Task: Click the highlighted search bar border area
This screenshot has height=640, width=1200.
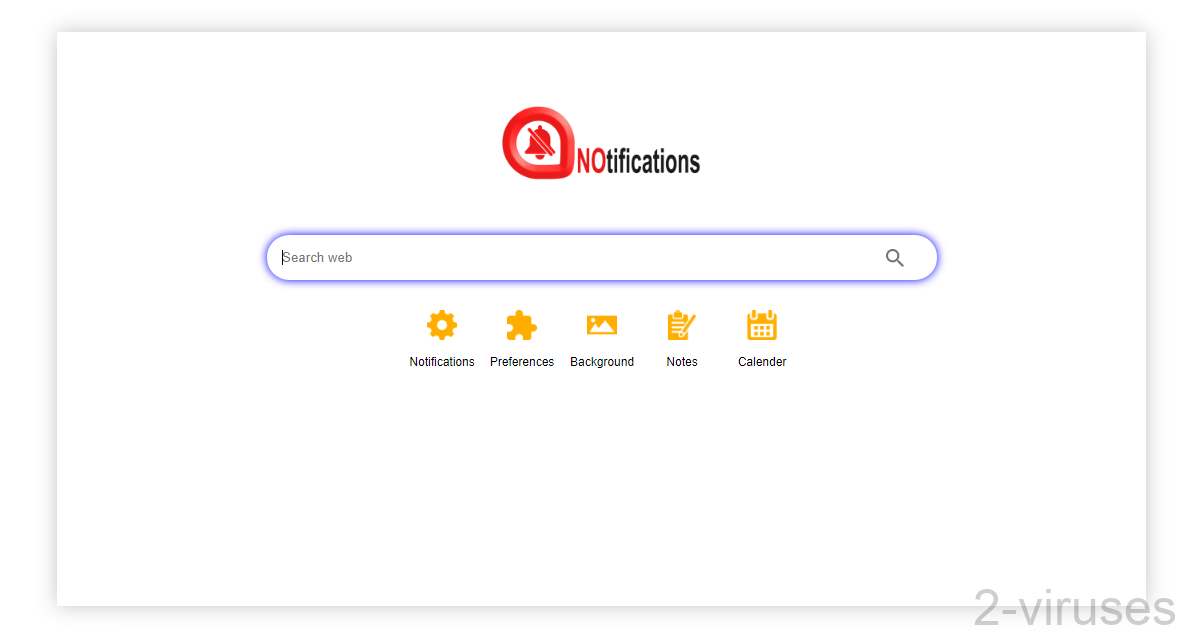Action: (x=602, y=235)
